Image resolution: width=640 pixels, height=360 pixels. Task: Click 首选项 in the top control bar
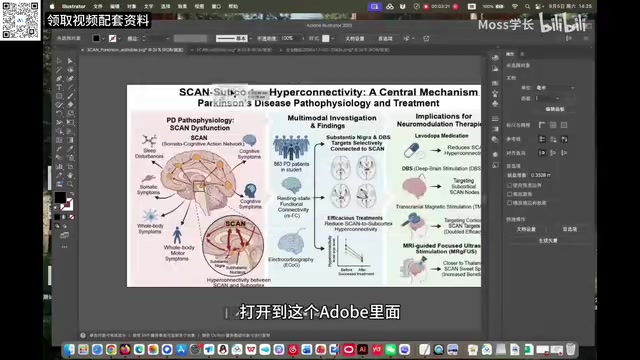(x=385, y=38)
